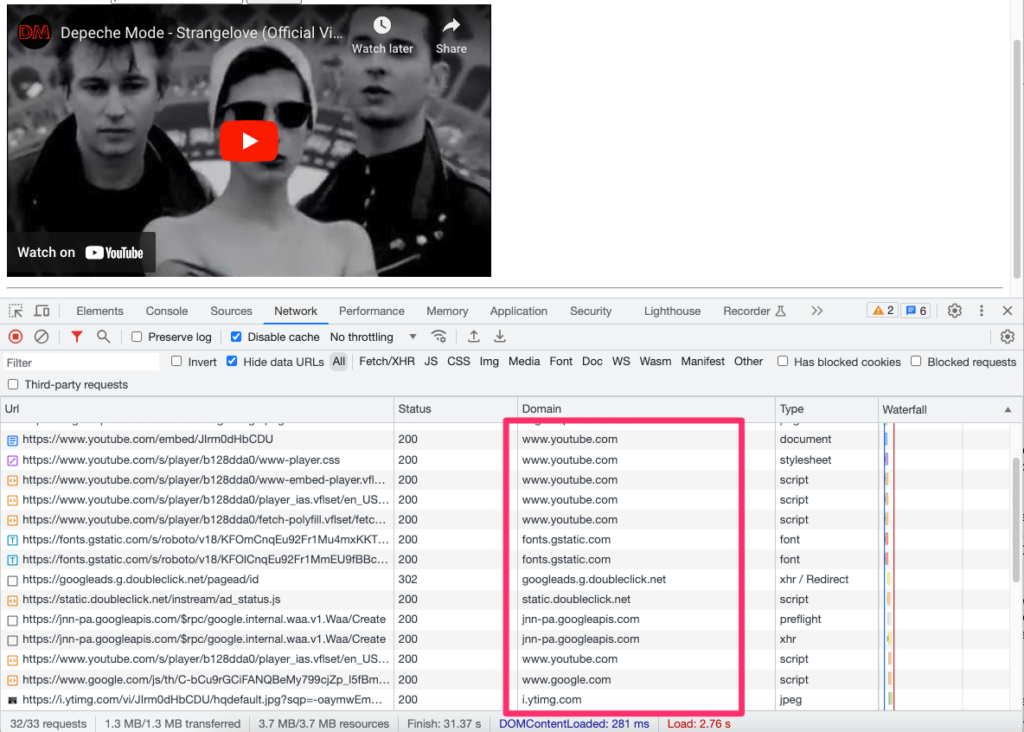Open the Sources tab
The height and width of the screenshot is (732, 1024).
(x=231, y=311)
